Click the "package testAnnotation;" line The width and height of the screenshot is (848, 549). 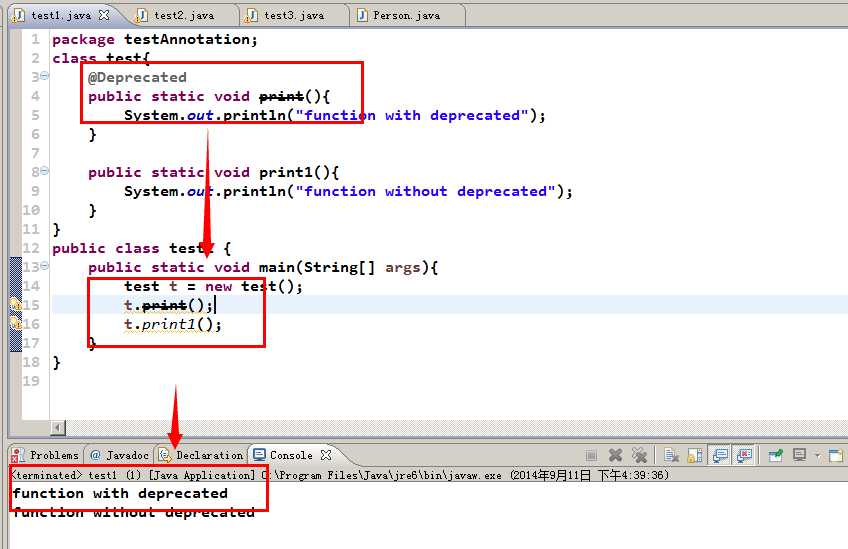tap(155, 39)
